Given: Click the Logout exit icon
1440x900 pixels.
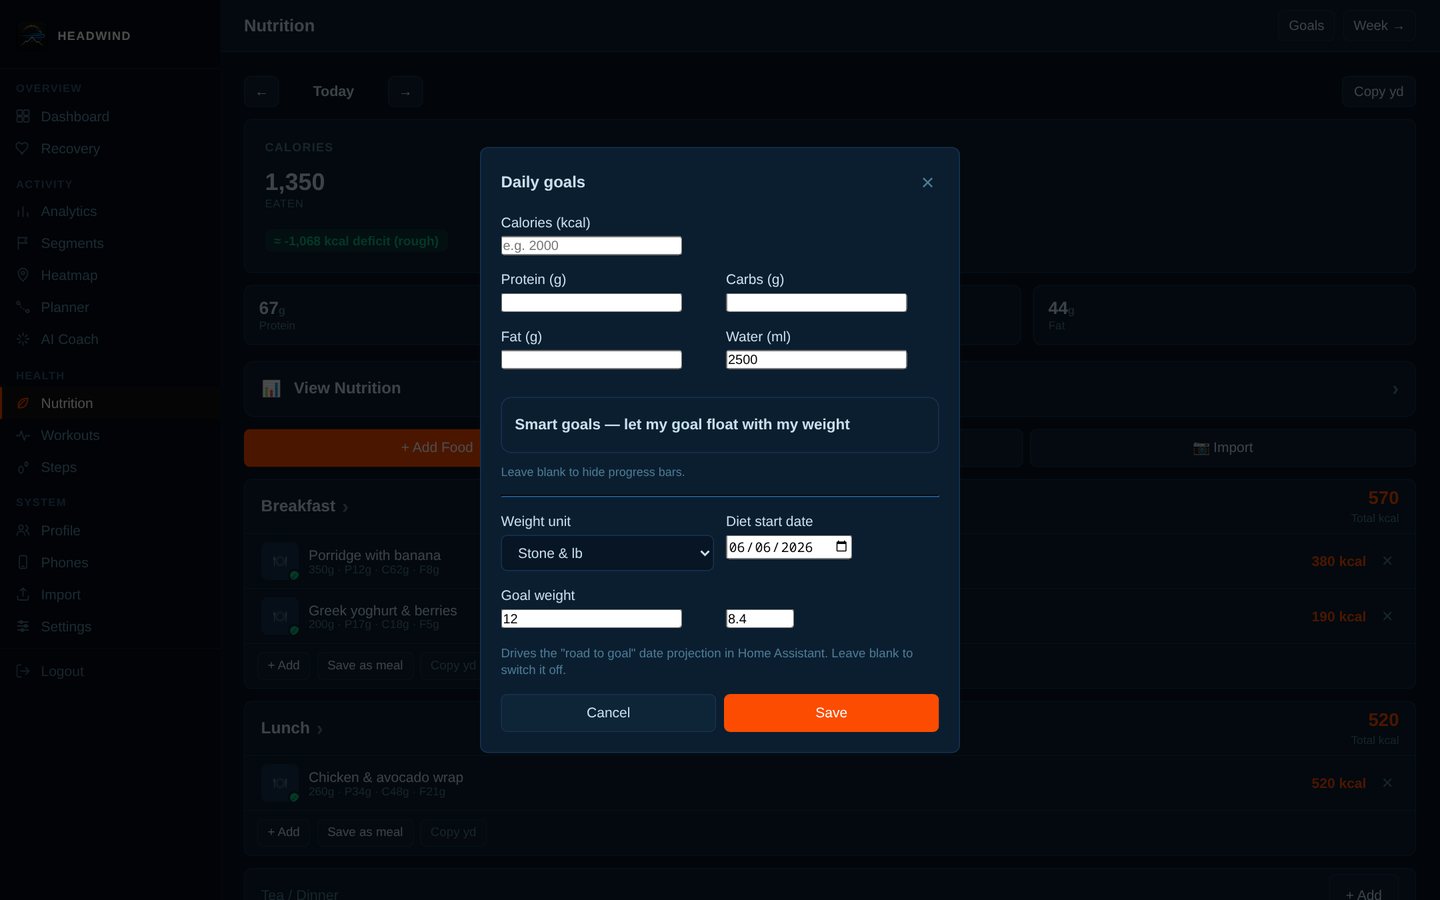Looking at the screenshot, I should coord(23,671).
